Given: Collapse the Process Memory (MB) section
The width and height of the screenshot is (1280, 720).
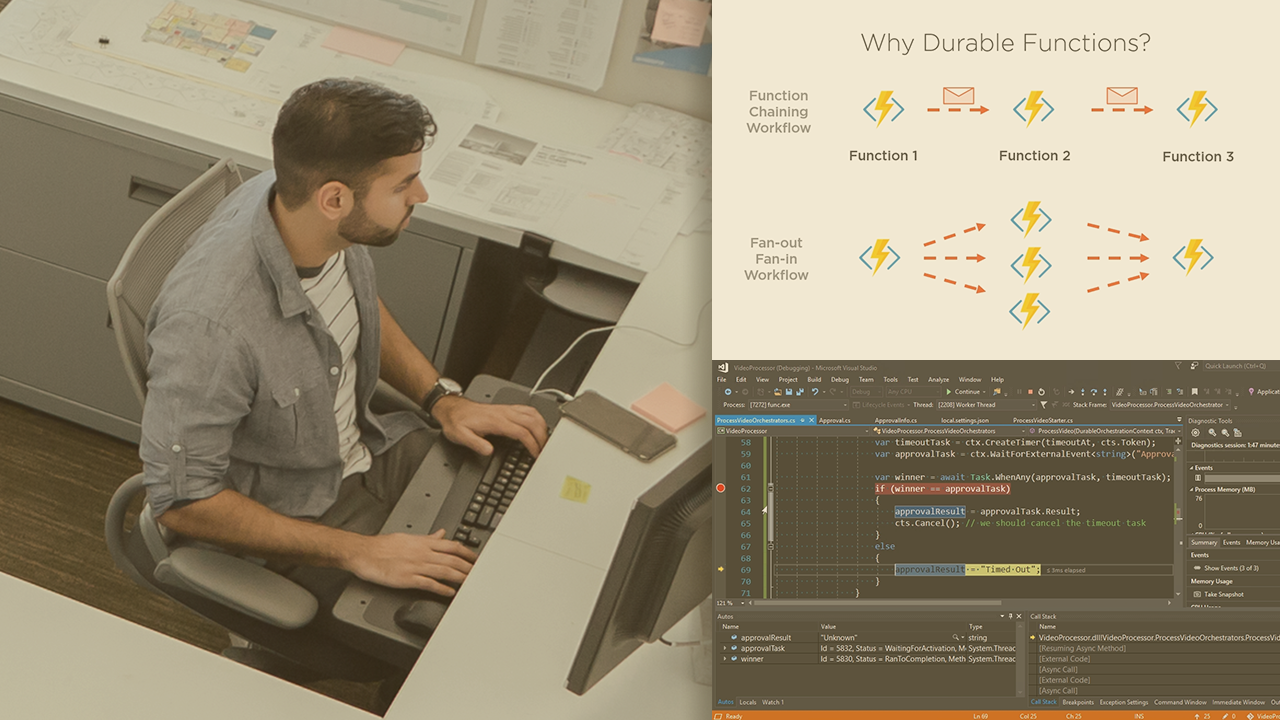Looking at the screenshot, I should pyautogui.click(x=1191, y=490).
